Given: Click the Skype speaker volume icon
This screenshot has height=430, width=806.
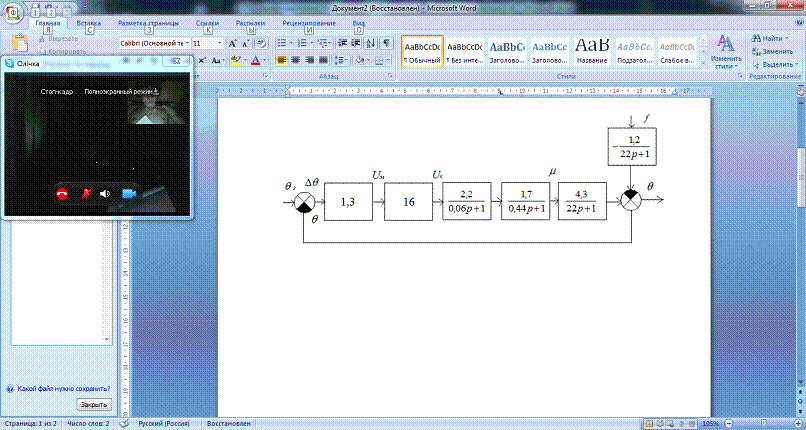Looking at the screenshot, I should coord(106,193).
